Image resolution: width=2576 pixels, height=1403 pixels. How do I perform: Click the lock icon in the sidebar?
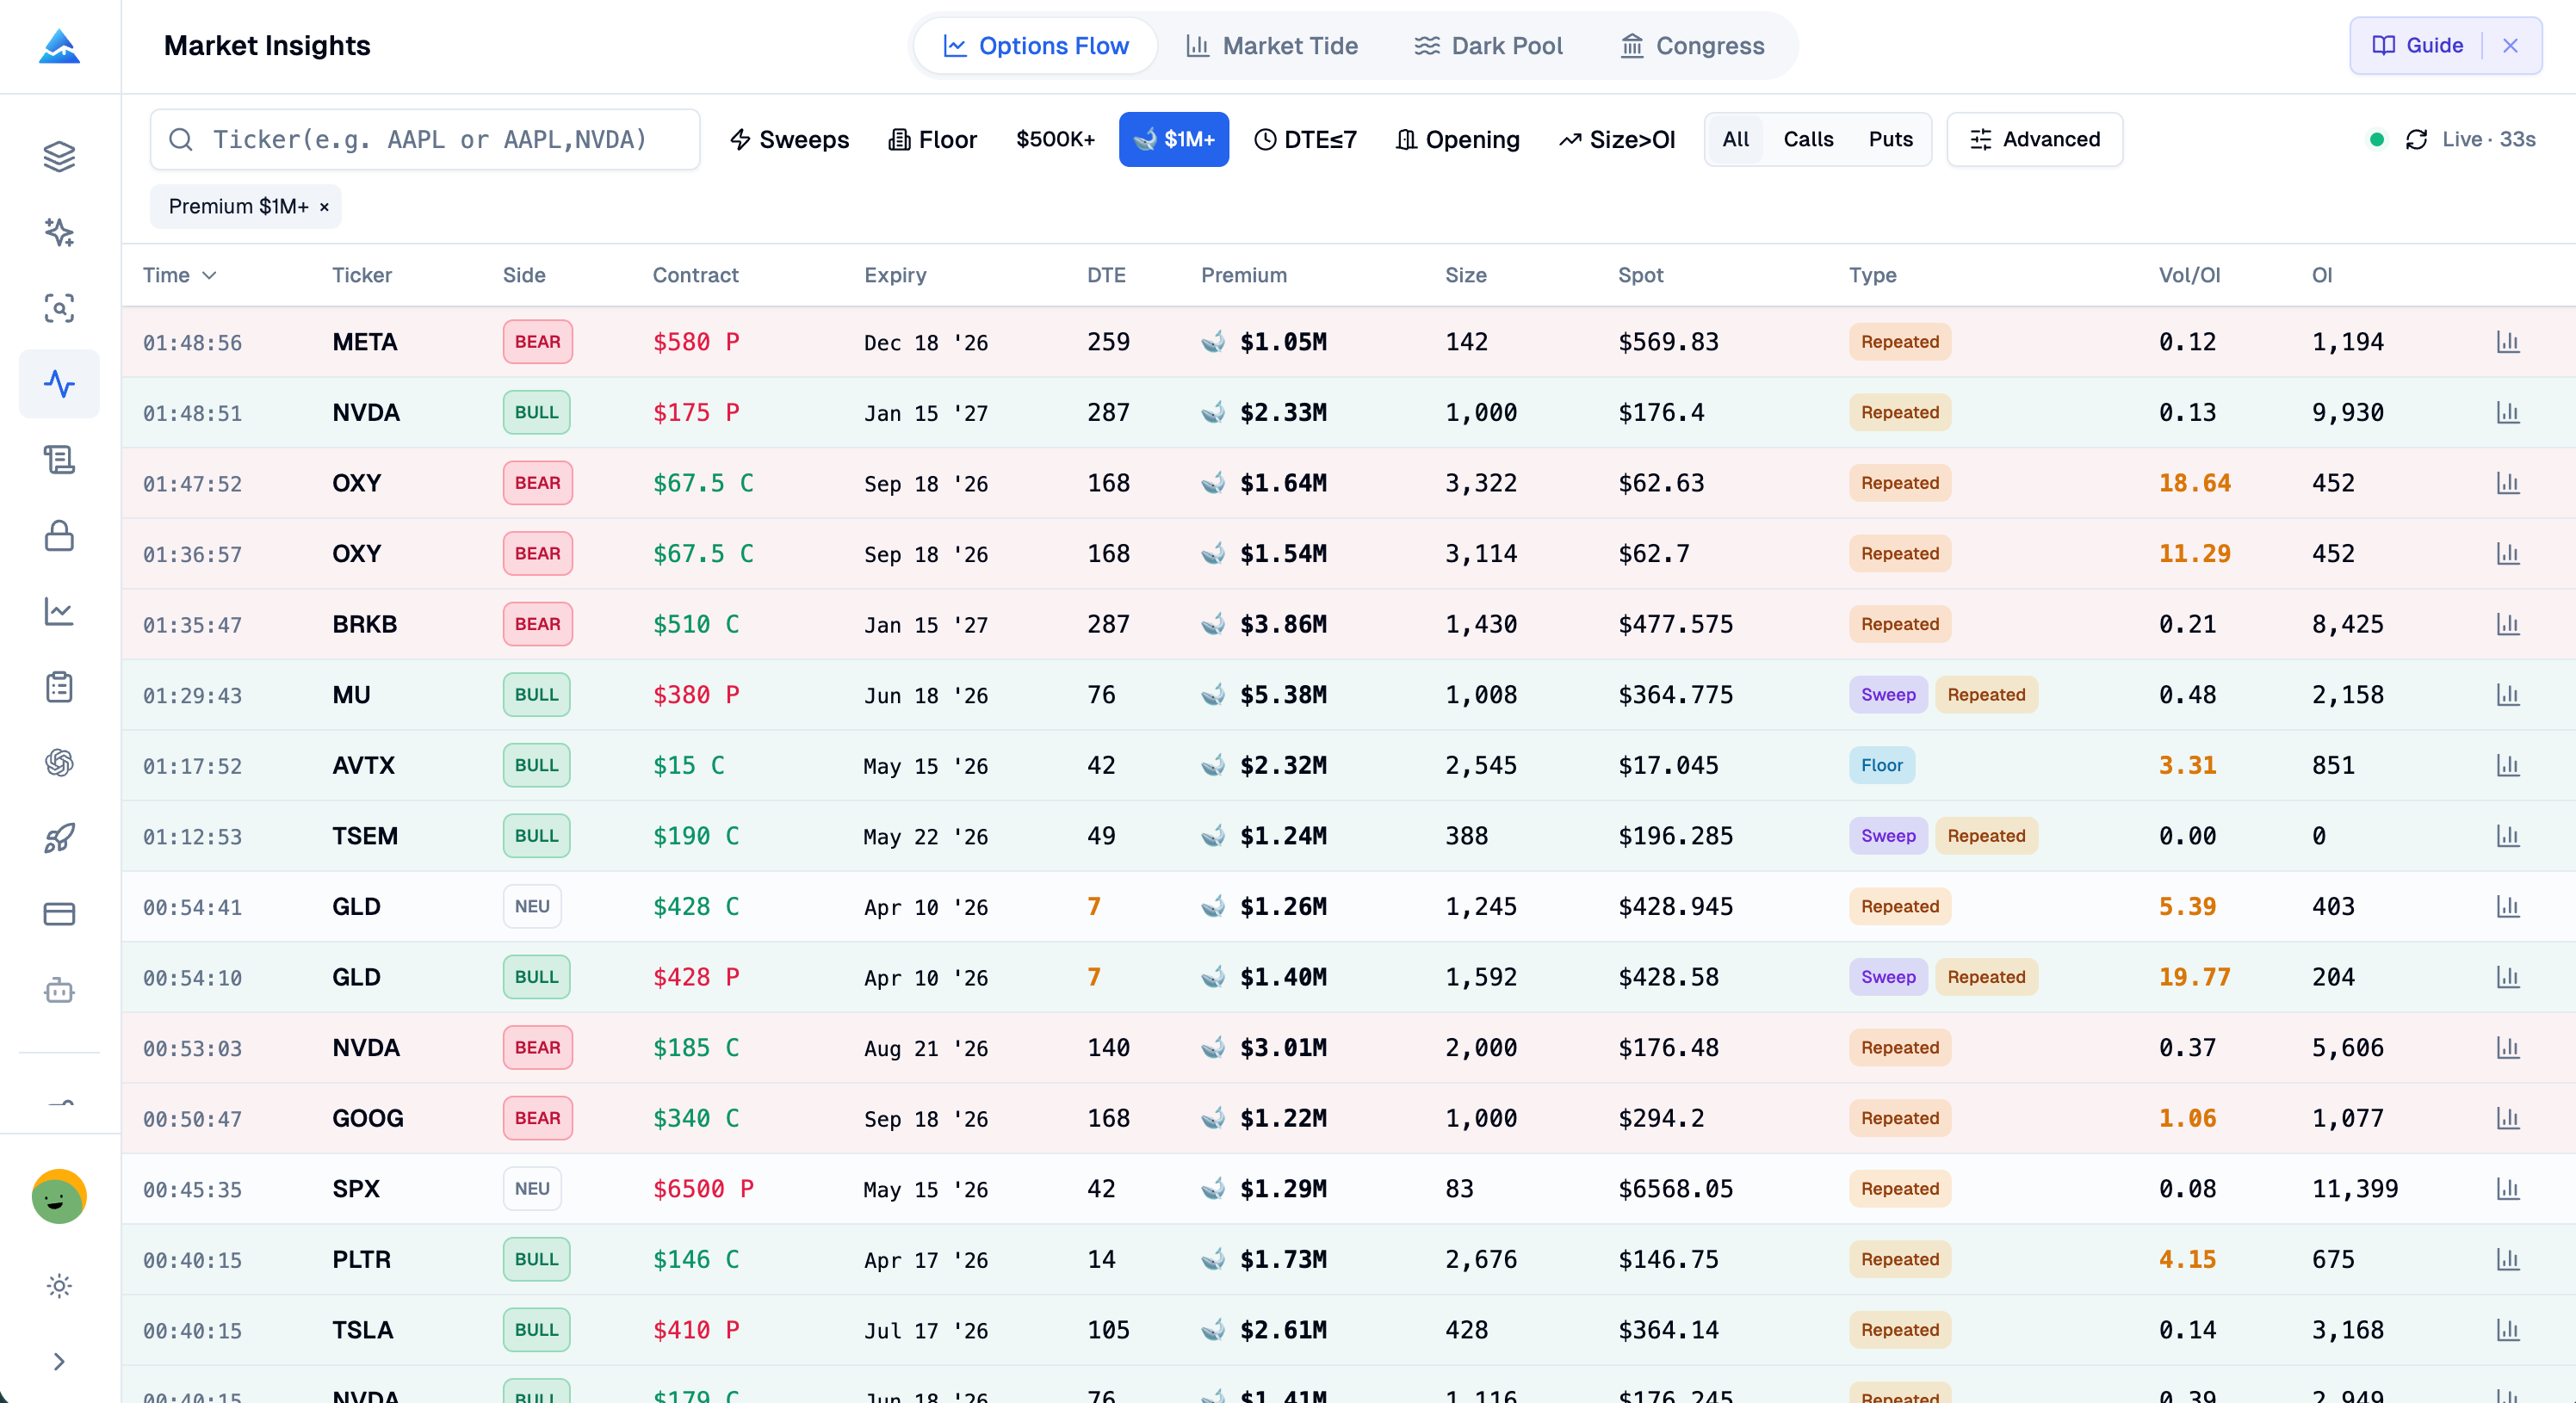59,536
